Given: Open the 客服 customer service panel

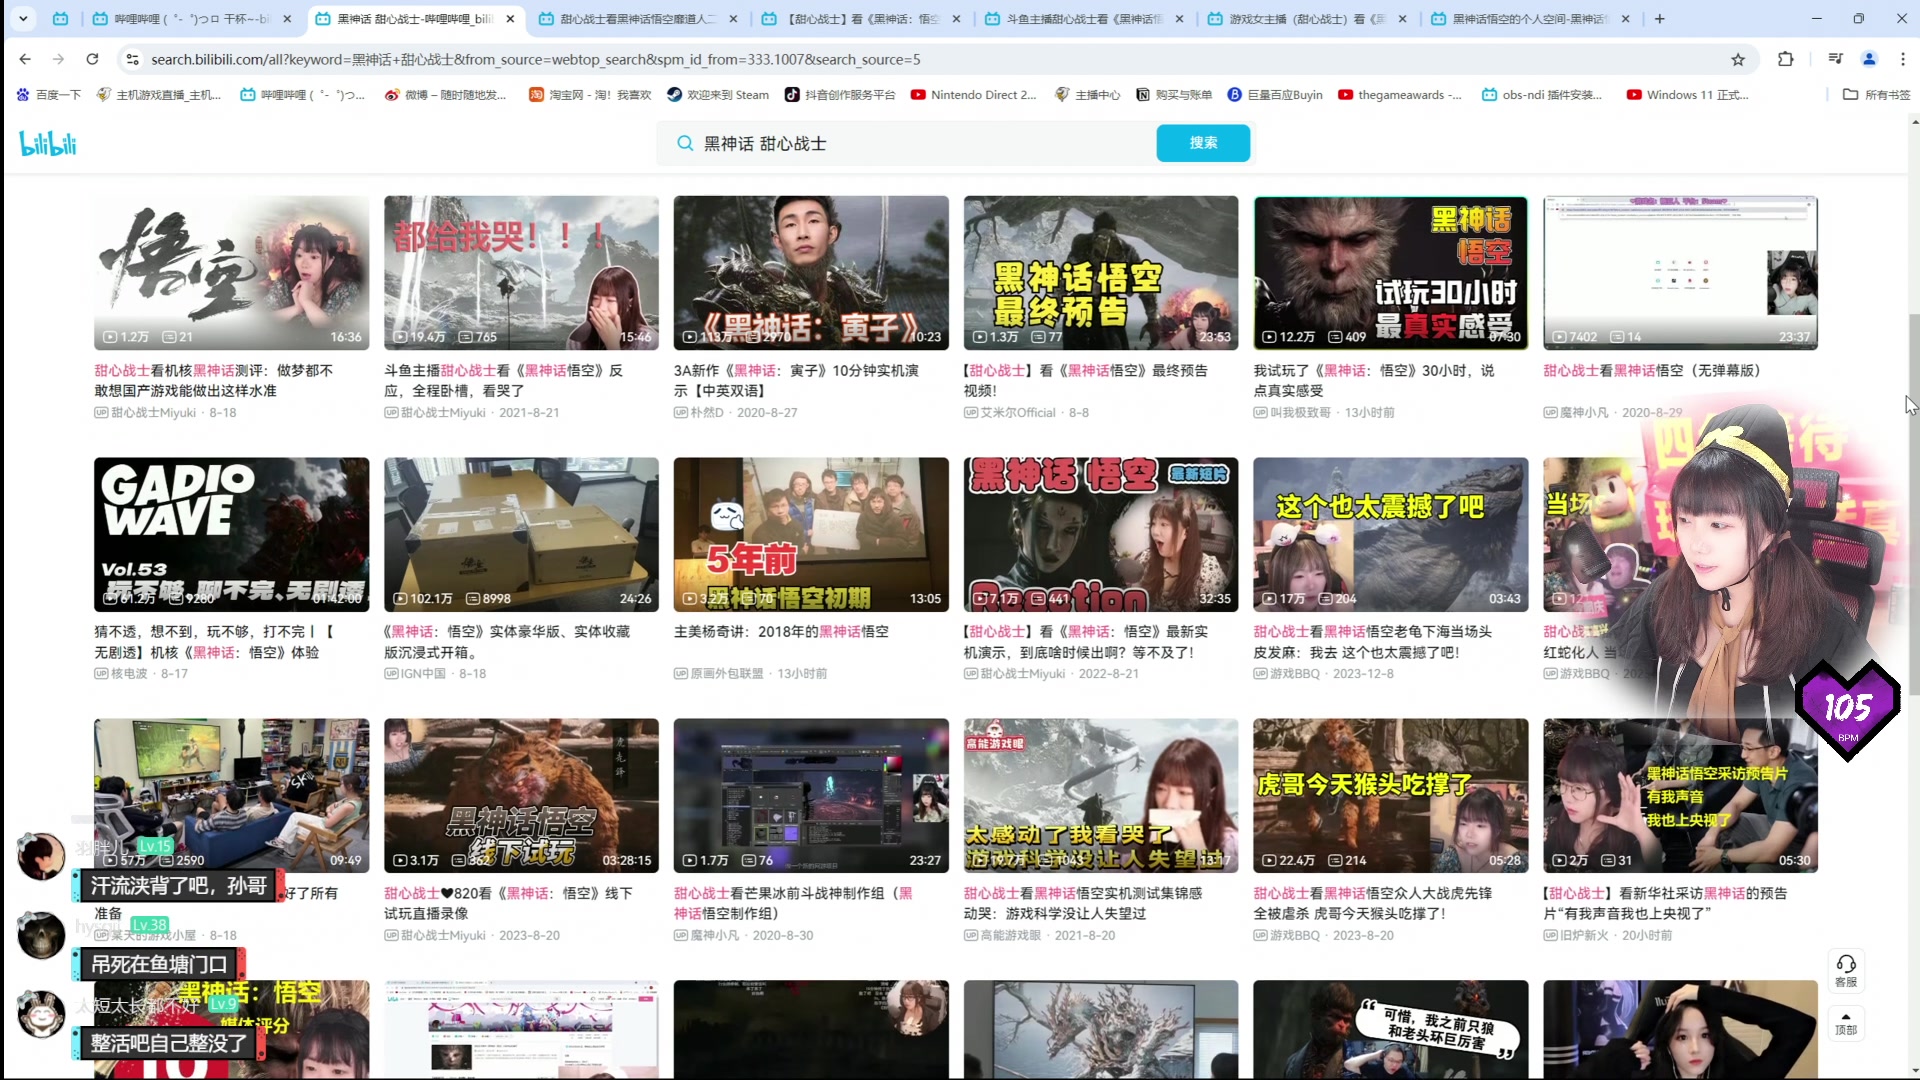Looking at the screenshot, I should point(1847,971).
